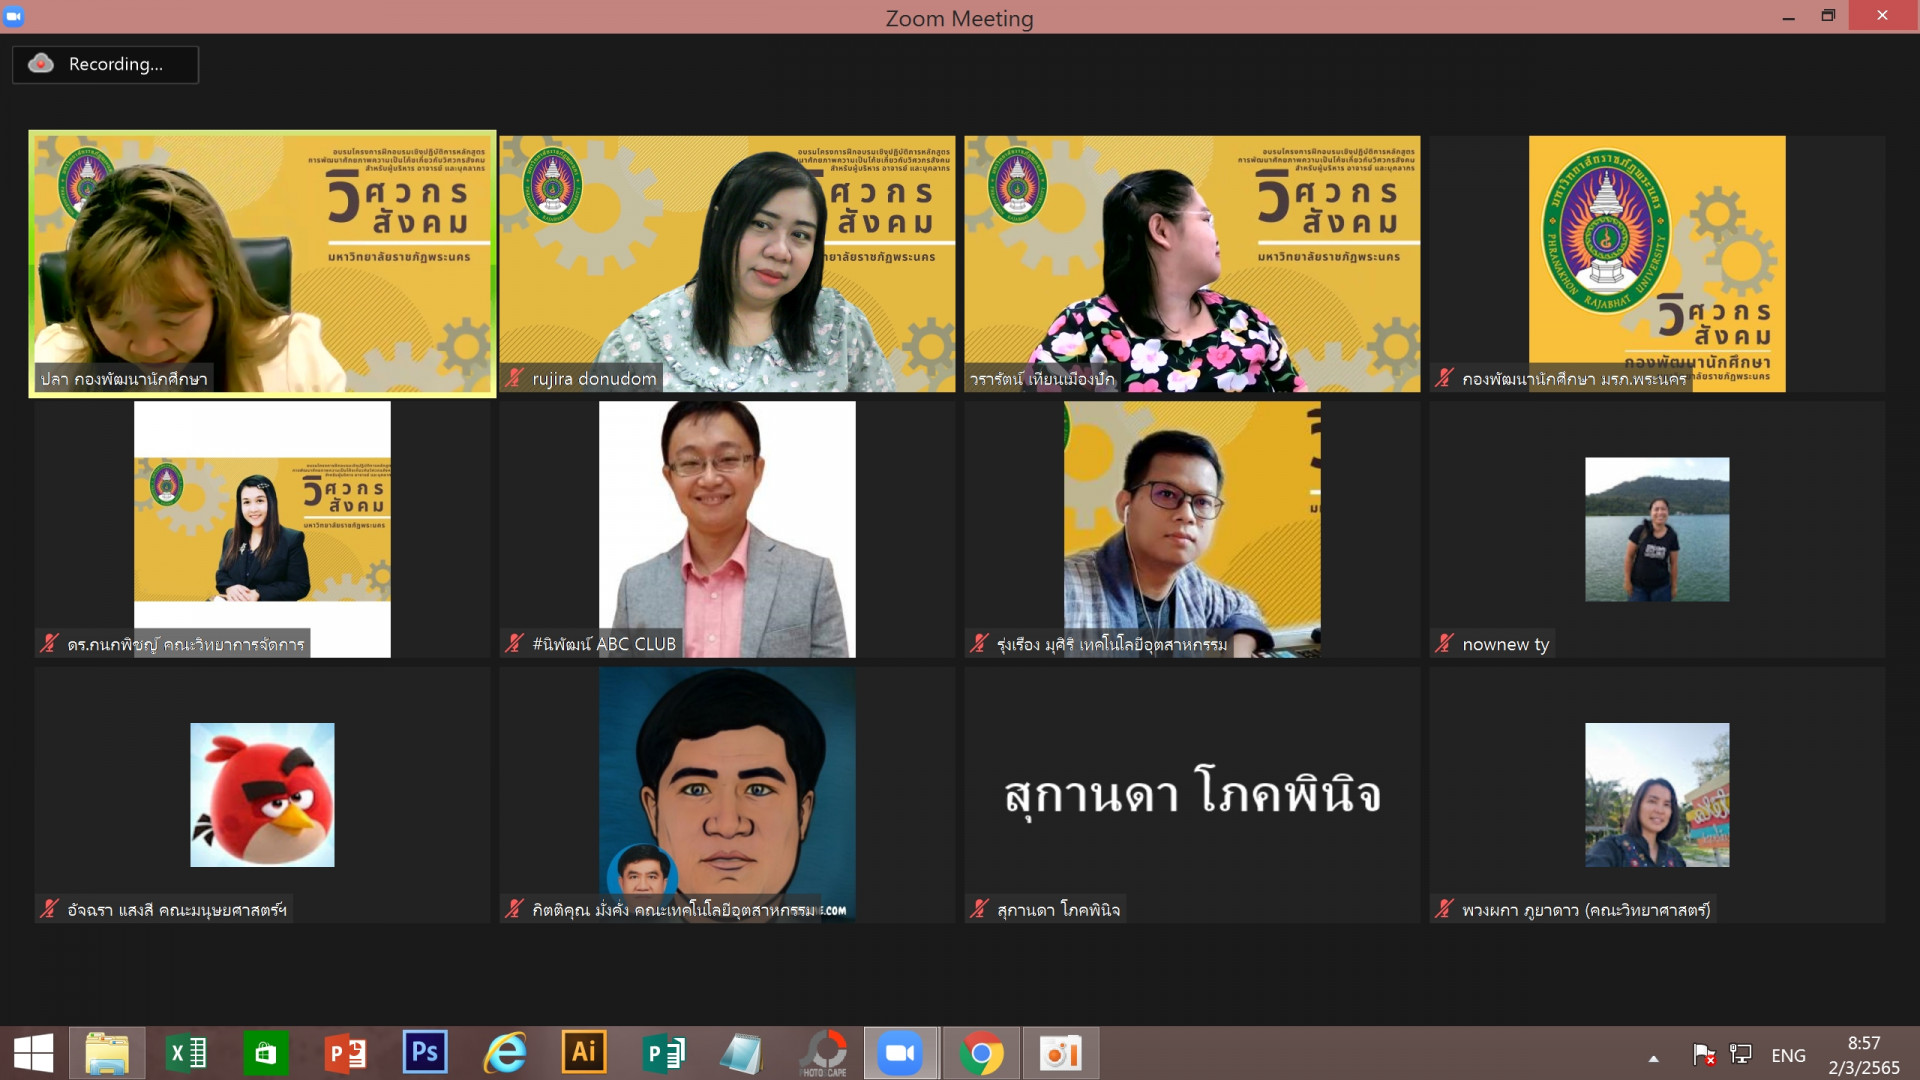1920x1080 pixels.
Task: Open PhotoScape from the taskbar
Action: 822,1053
